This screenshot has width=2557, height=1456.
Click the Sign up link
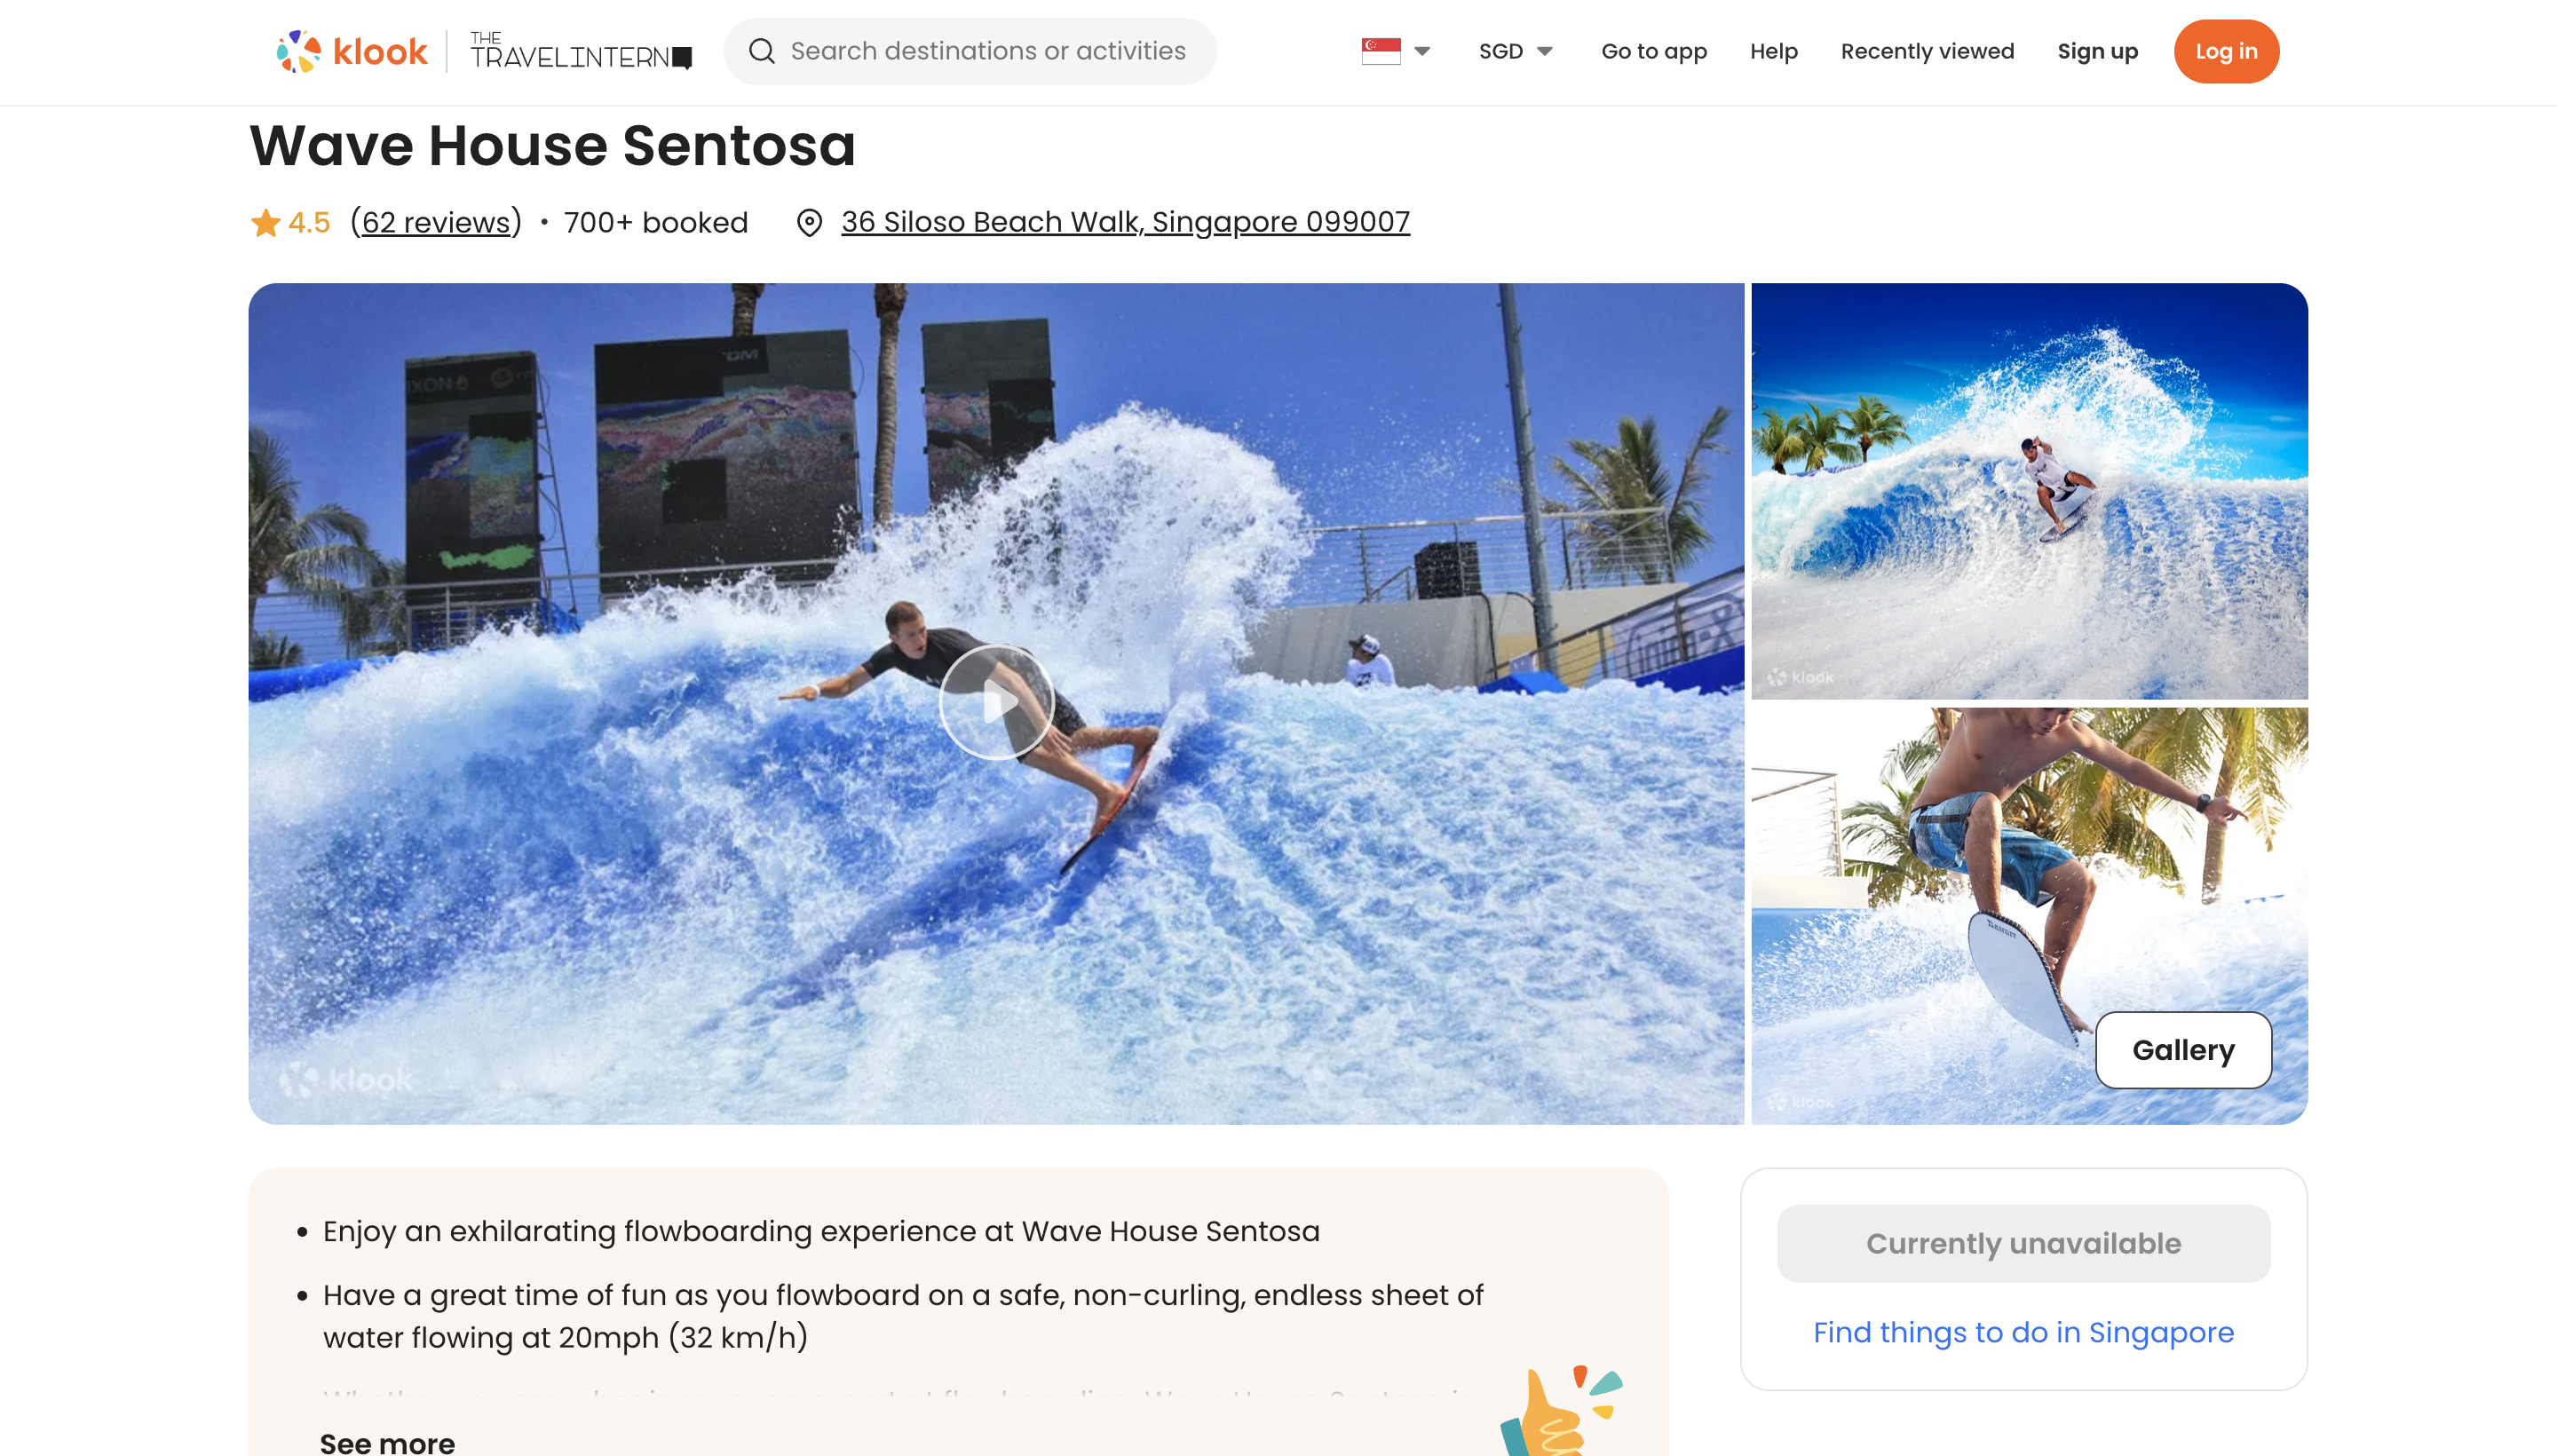point(2097,51)
